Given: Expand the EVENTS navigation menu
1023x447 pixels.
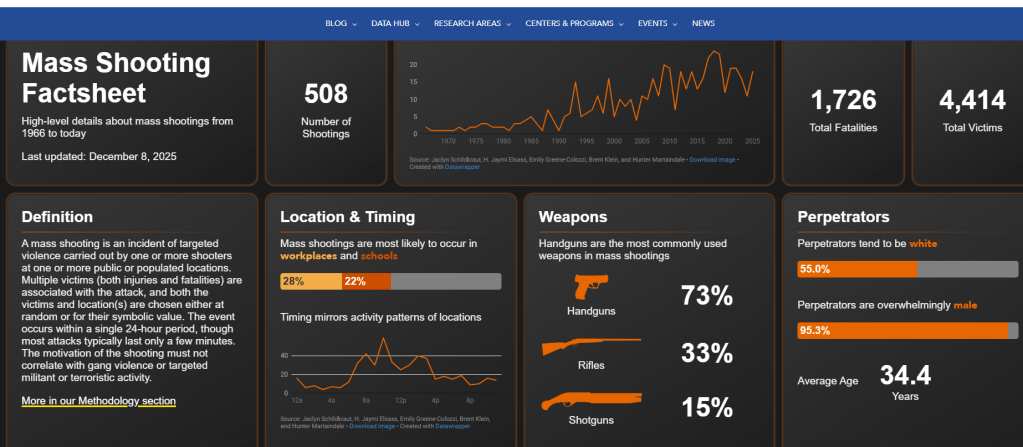Looking at the screenshot, I should coord(657,23).
